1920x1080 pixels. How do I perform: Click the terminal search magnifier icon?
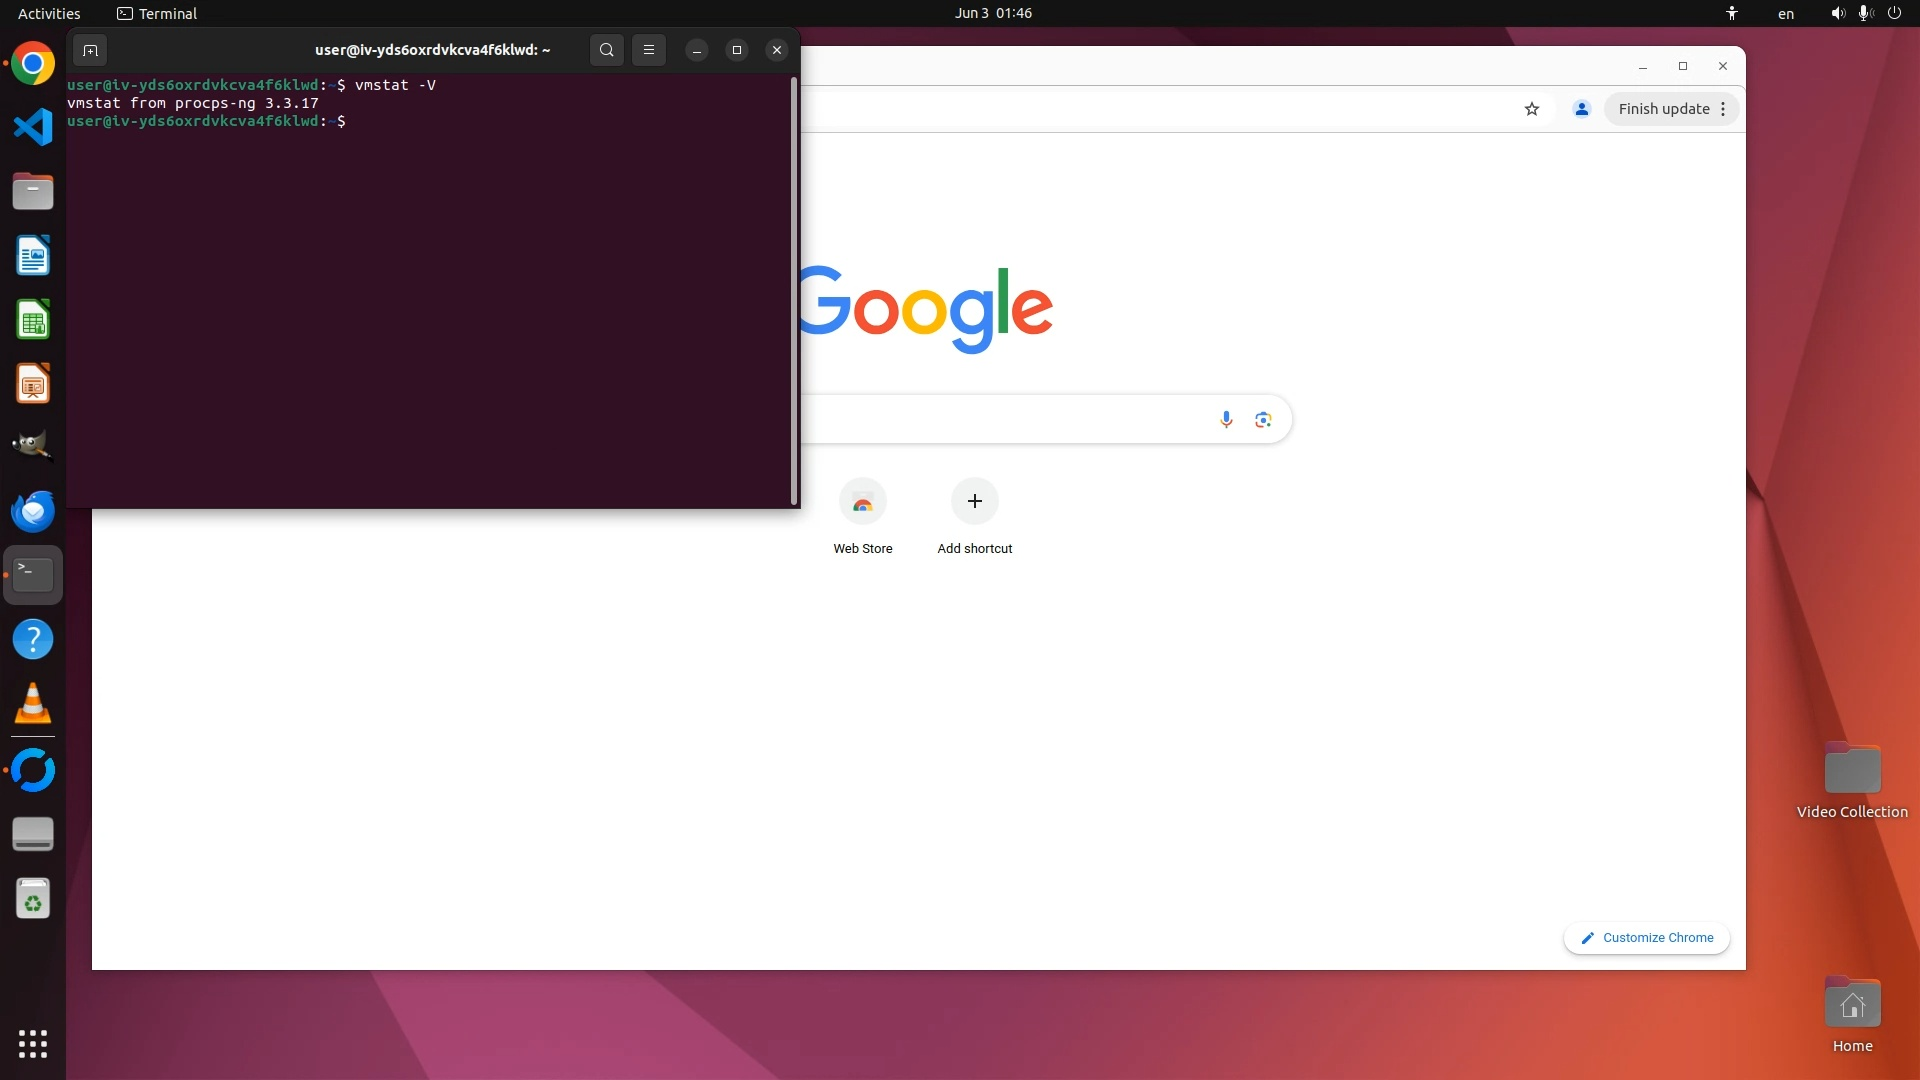606,50
